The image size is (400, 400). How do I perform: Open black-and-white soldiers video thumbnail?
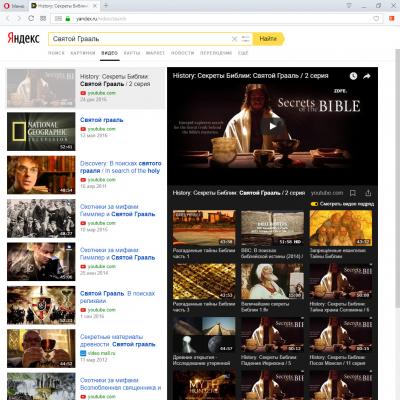click(x=41, y=218)
